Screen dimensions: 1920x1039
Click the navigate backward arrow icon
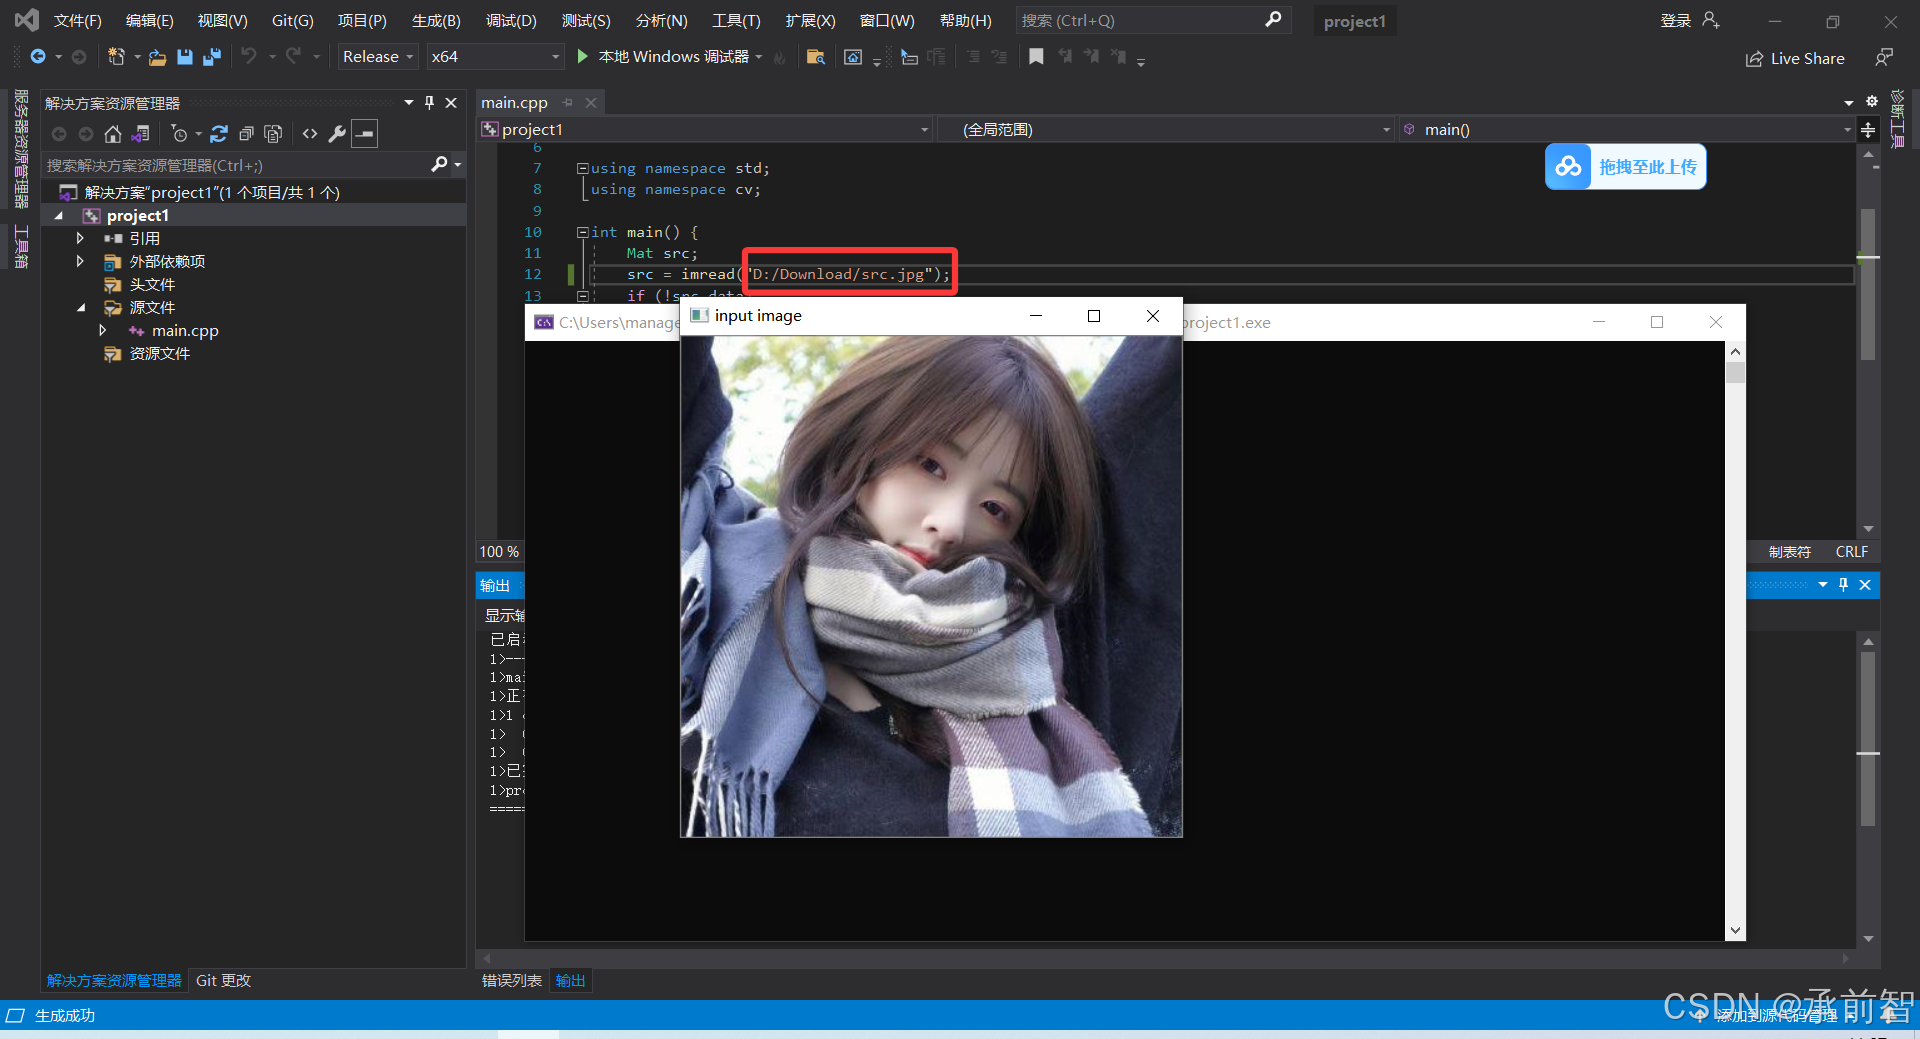tap(38, 57)
